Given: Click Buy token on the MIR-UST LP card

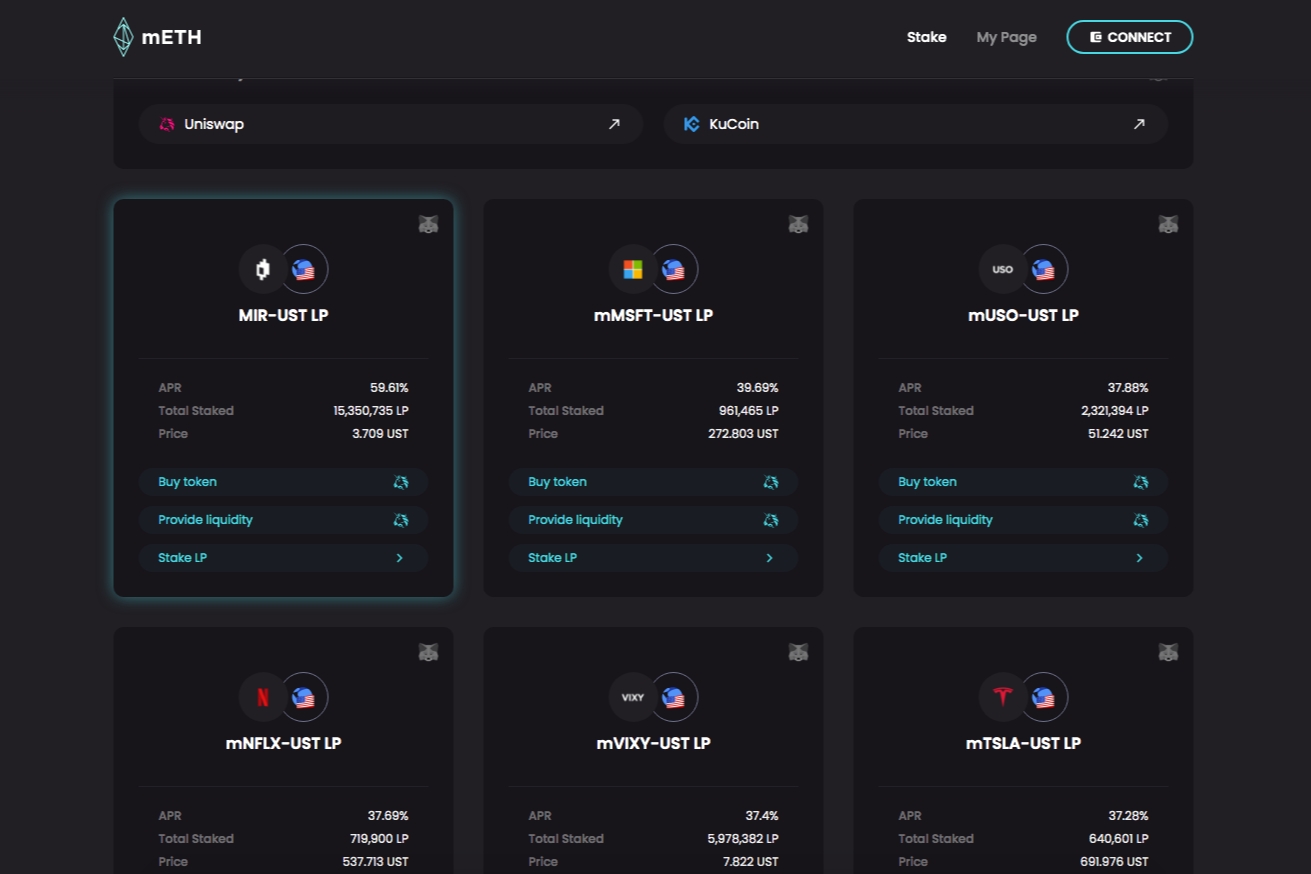Looking at the screenshot, I should click(283, 482).
